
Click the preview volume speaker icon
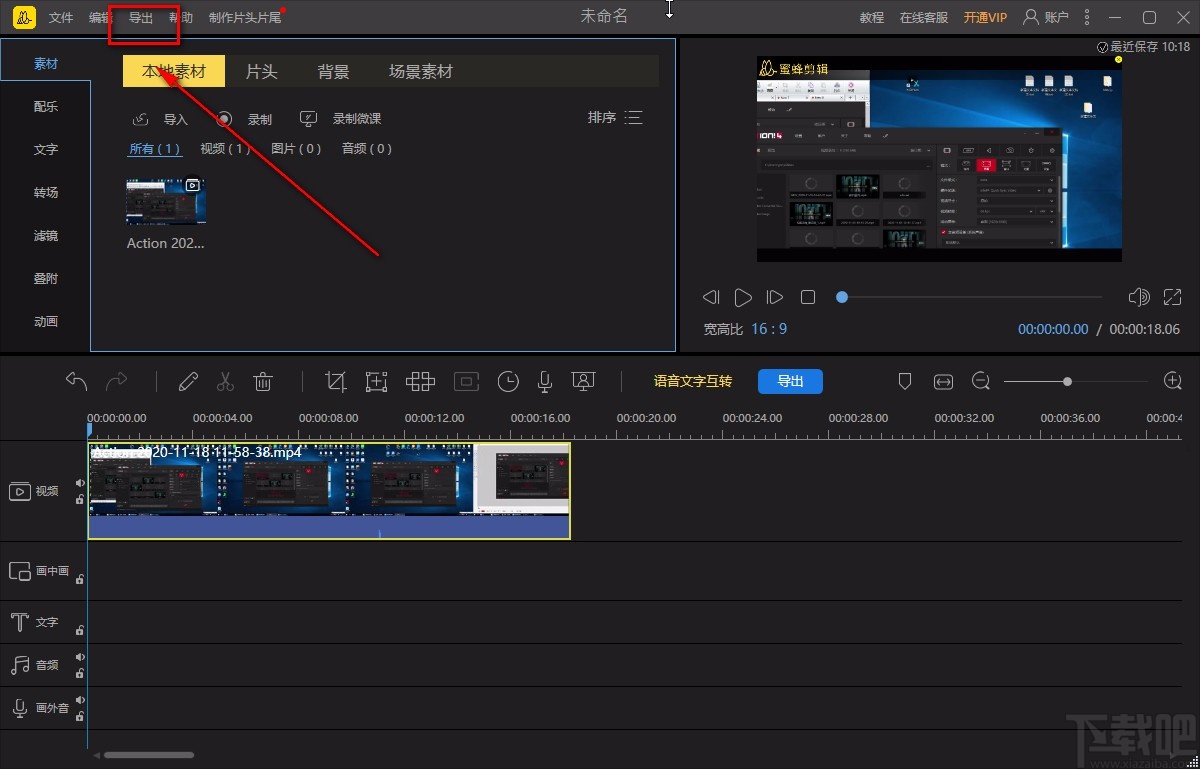click(x=1138, y=297)
